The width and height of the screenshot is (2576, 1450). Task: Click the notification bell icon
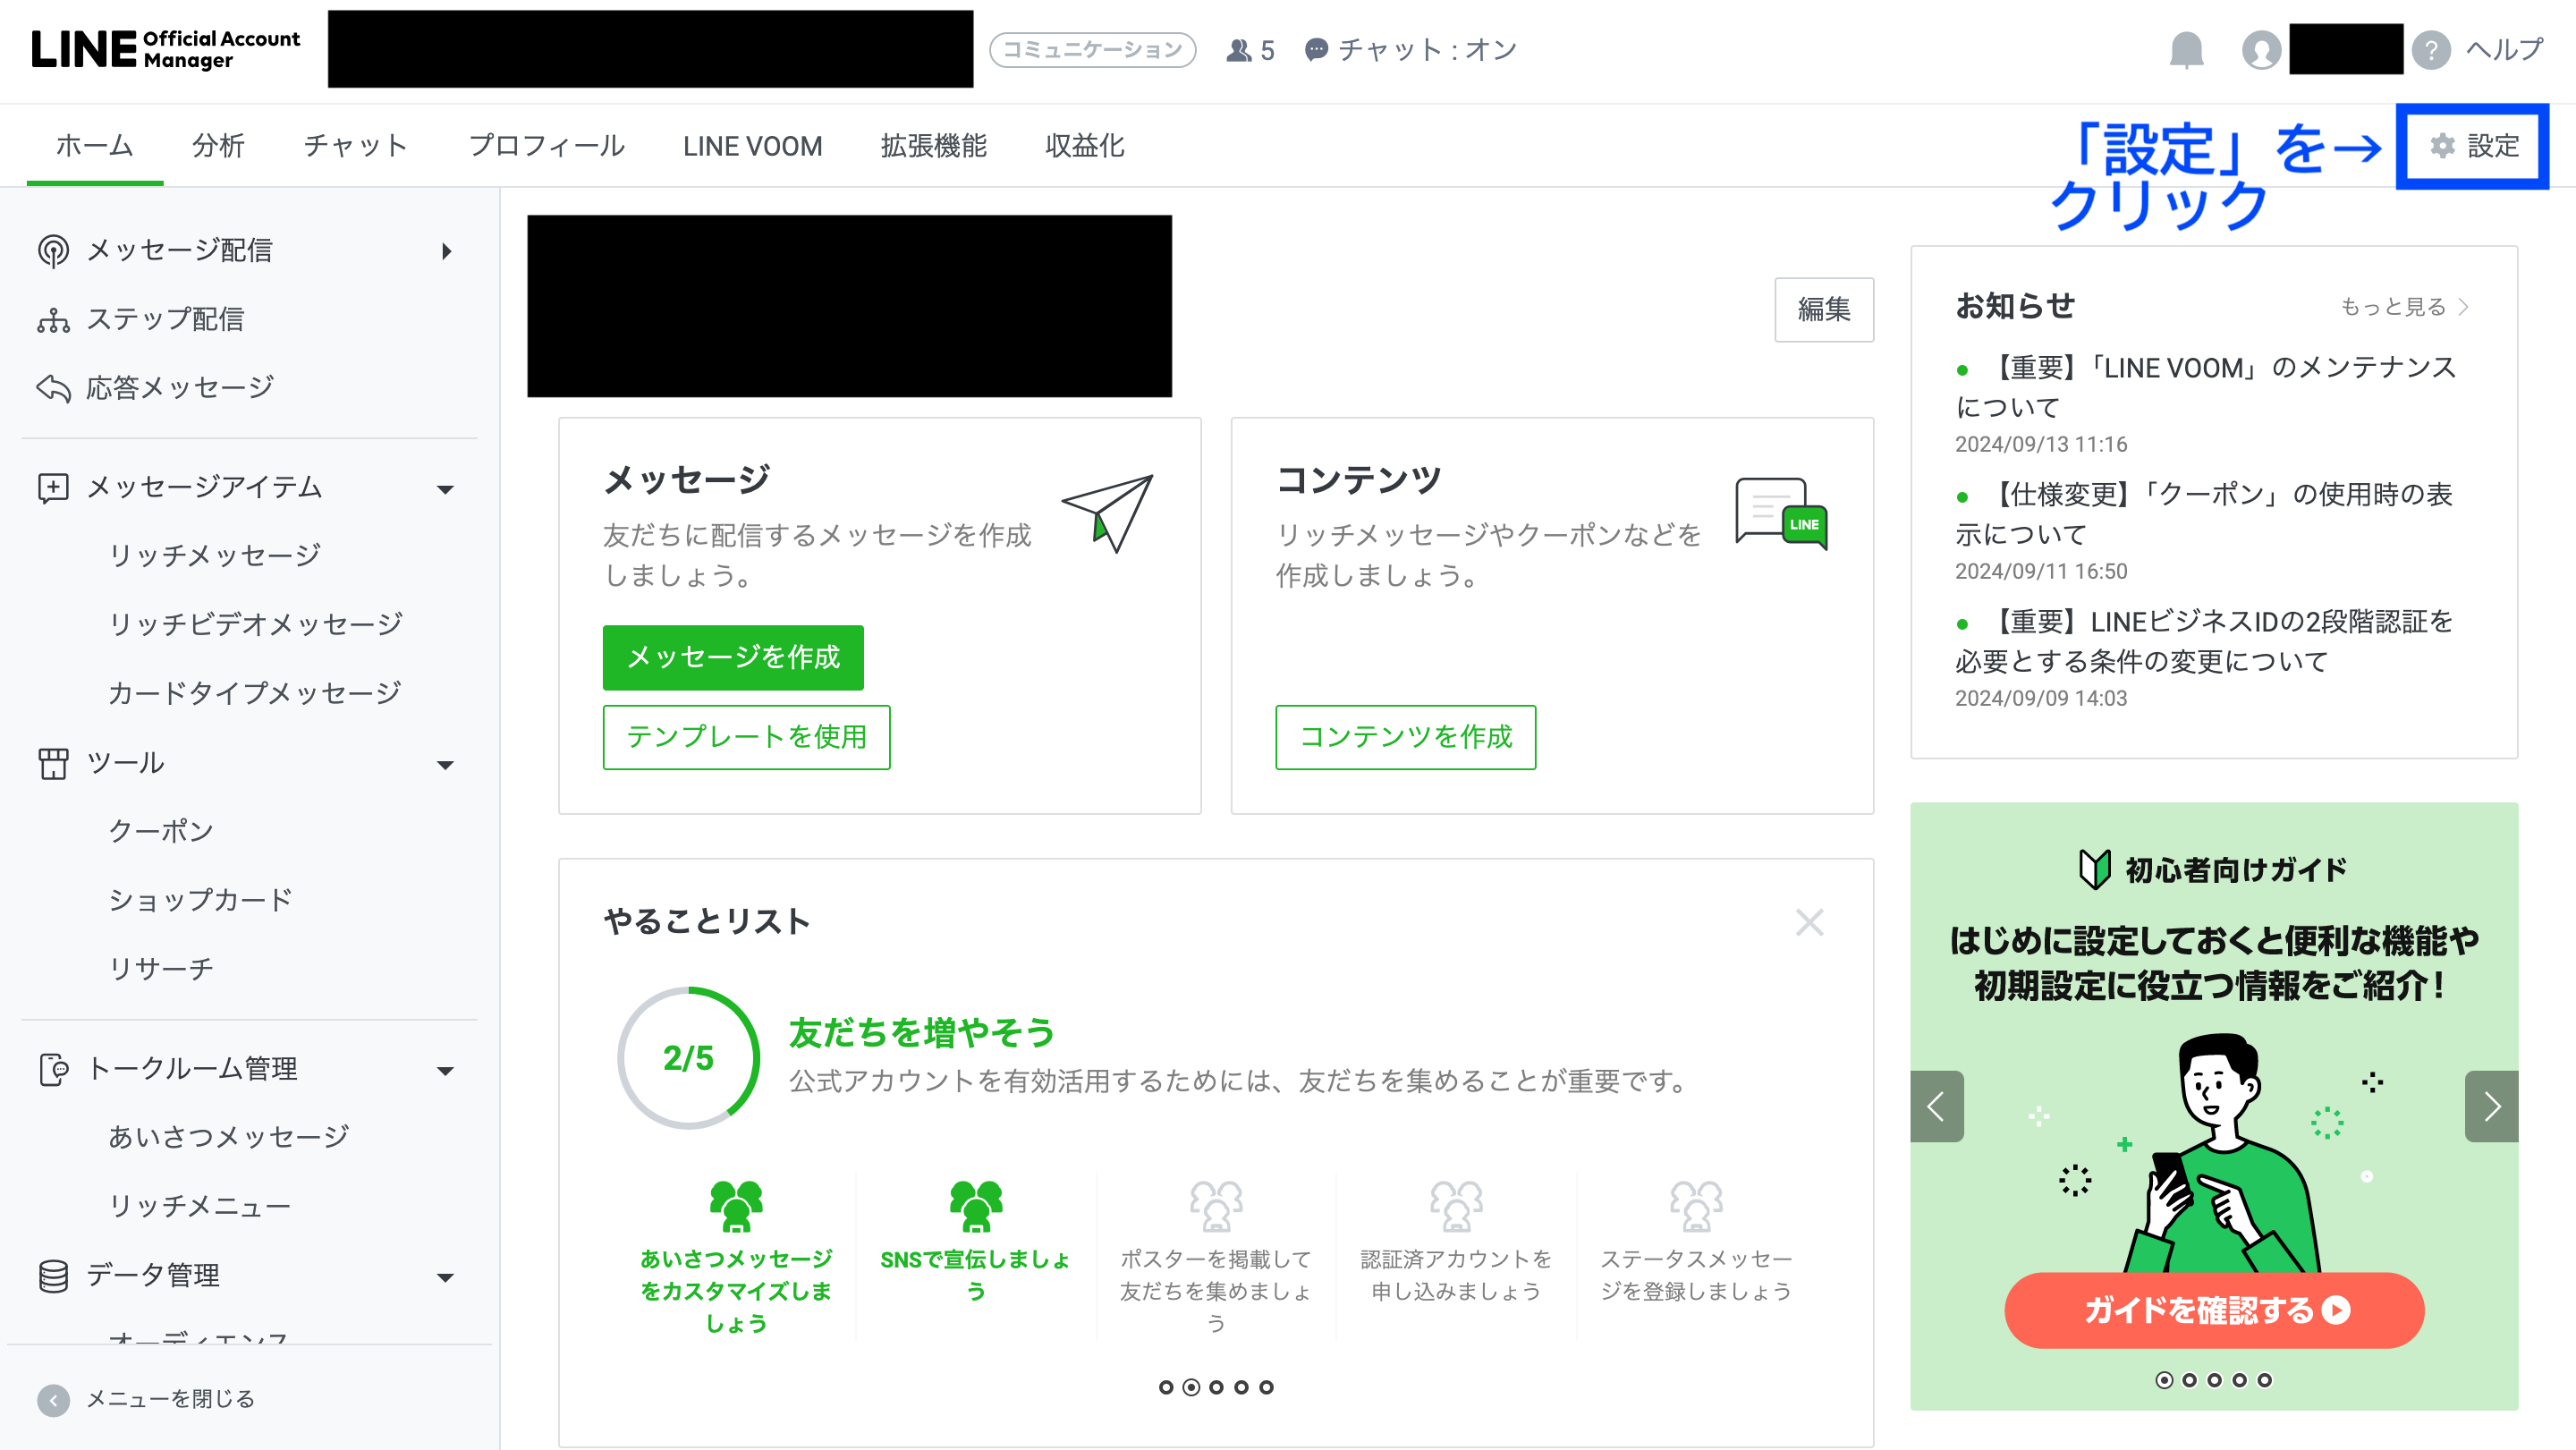click(2186, 49)
